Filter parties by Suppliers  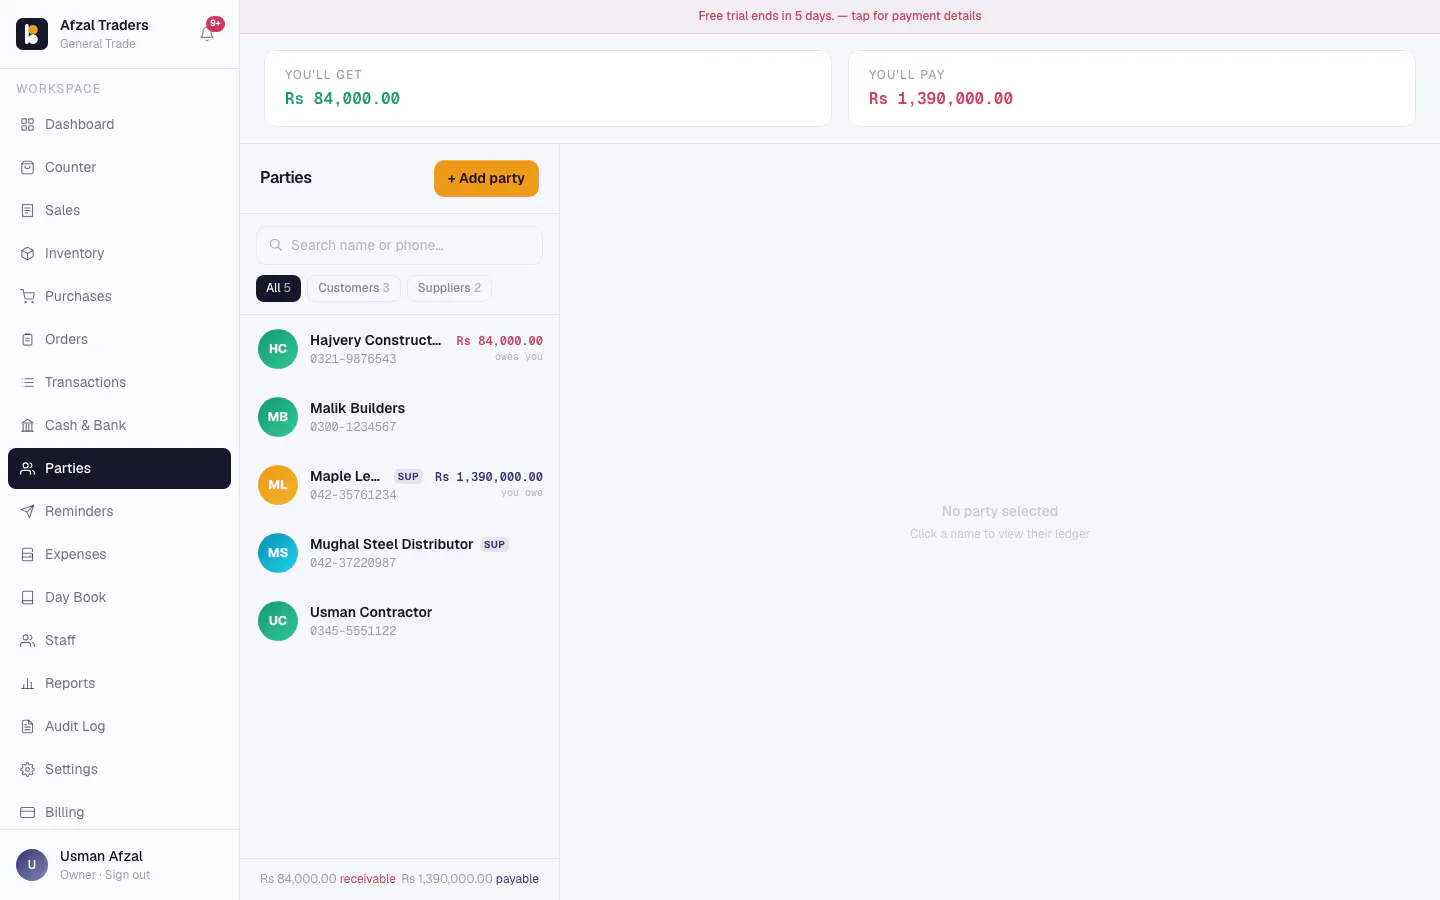pyautogui.click(x=449, y=288)
